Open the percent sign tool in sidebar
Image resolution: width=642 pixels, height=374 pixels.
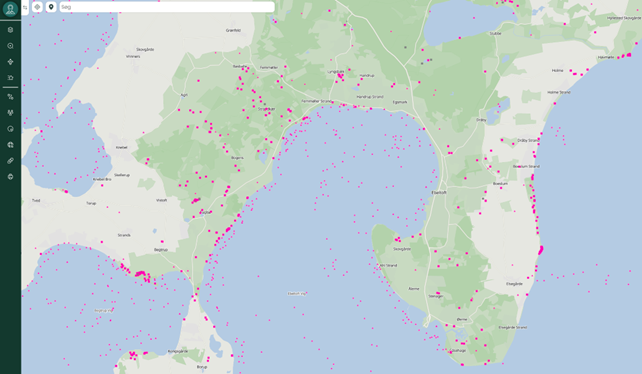tap(11, 97)
